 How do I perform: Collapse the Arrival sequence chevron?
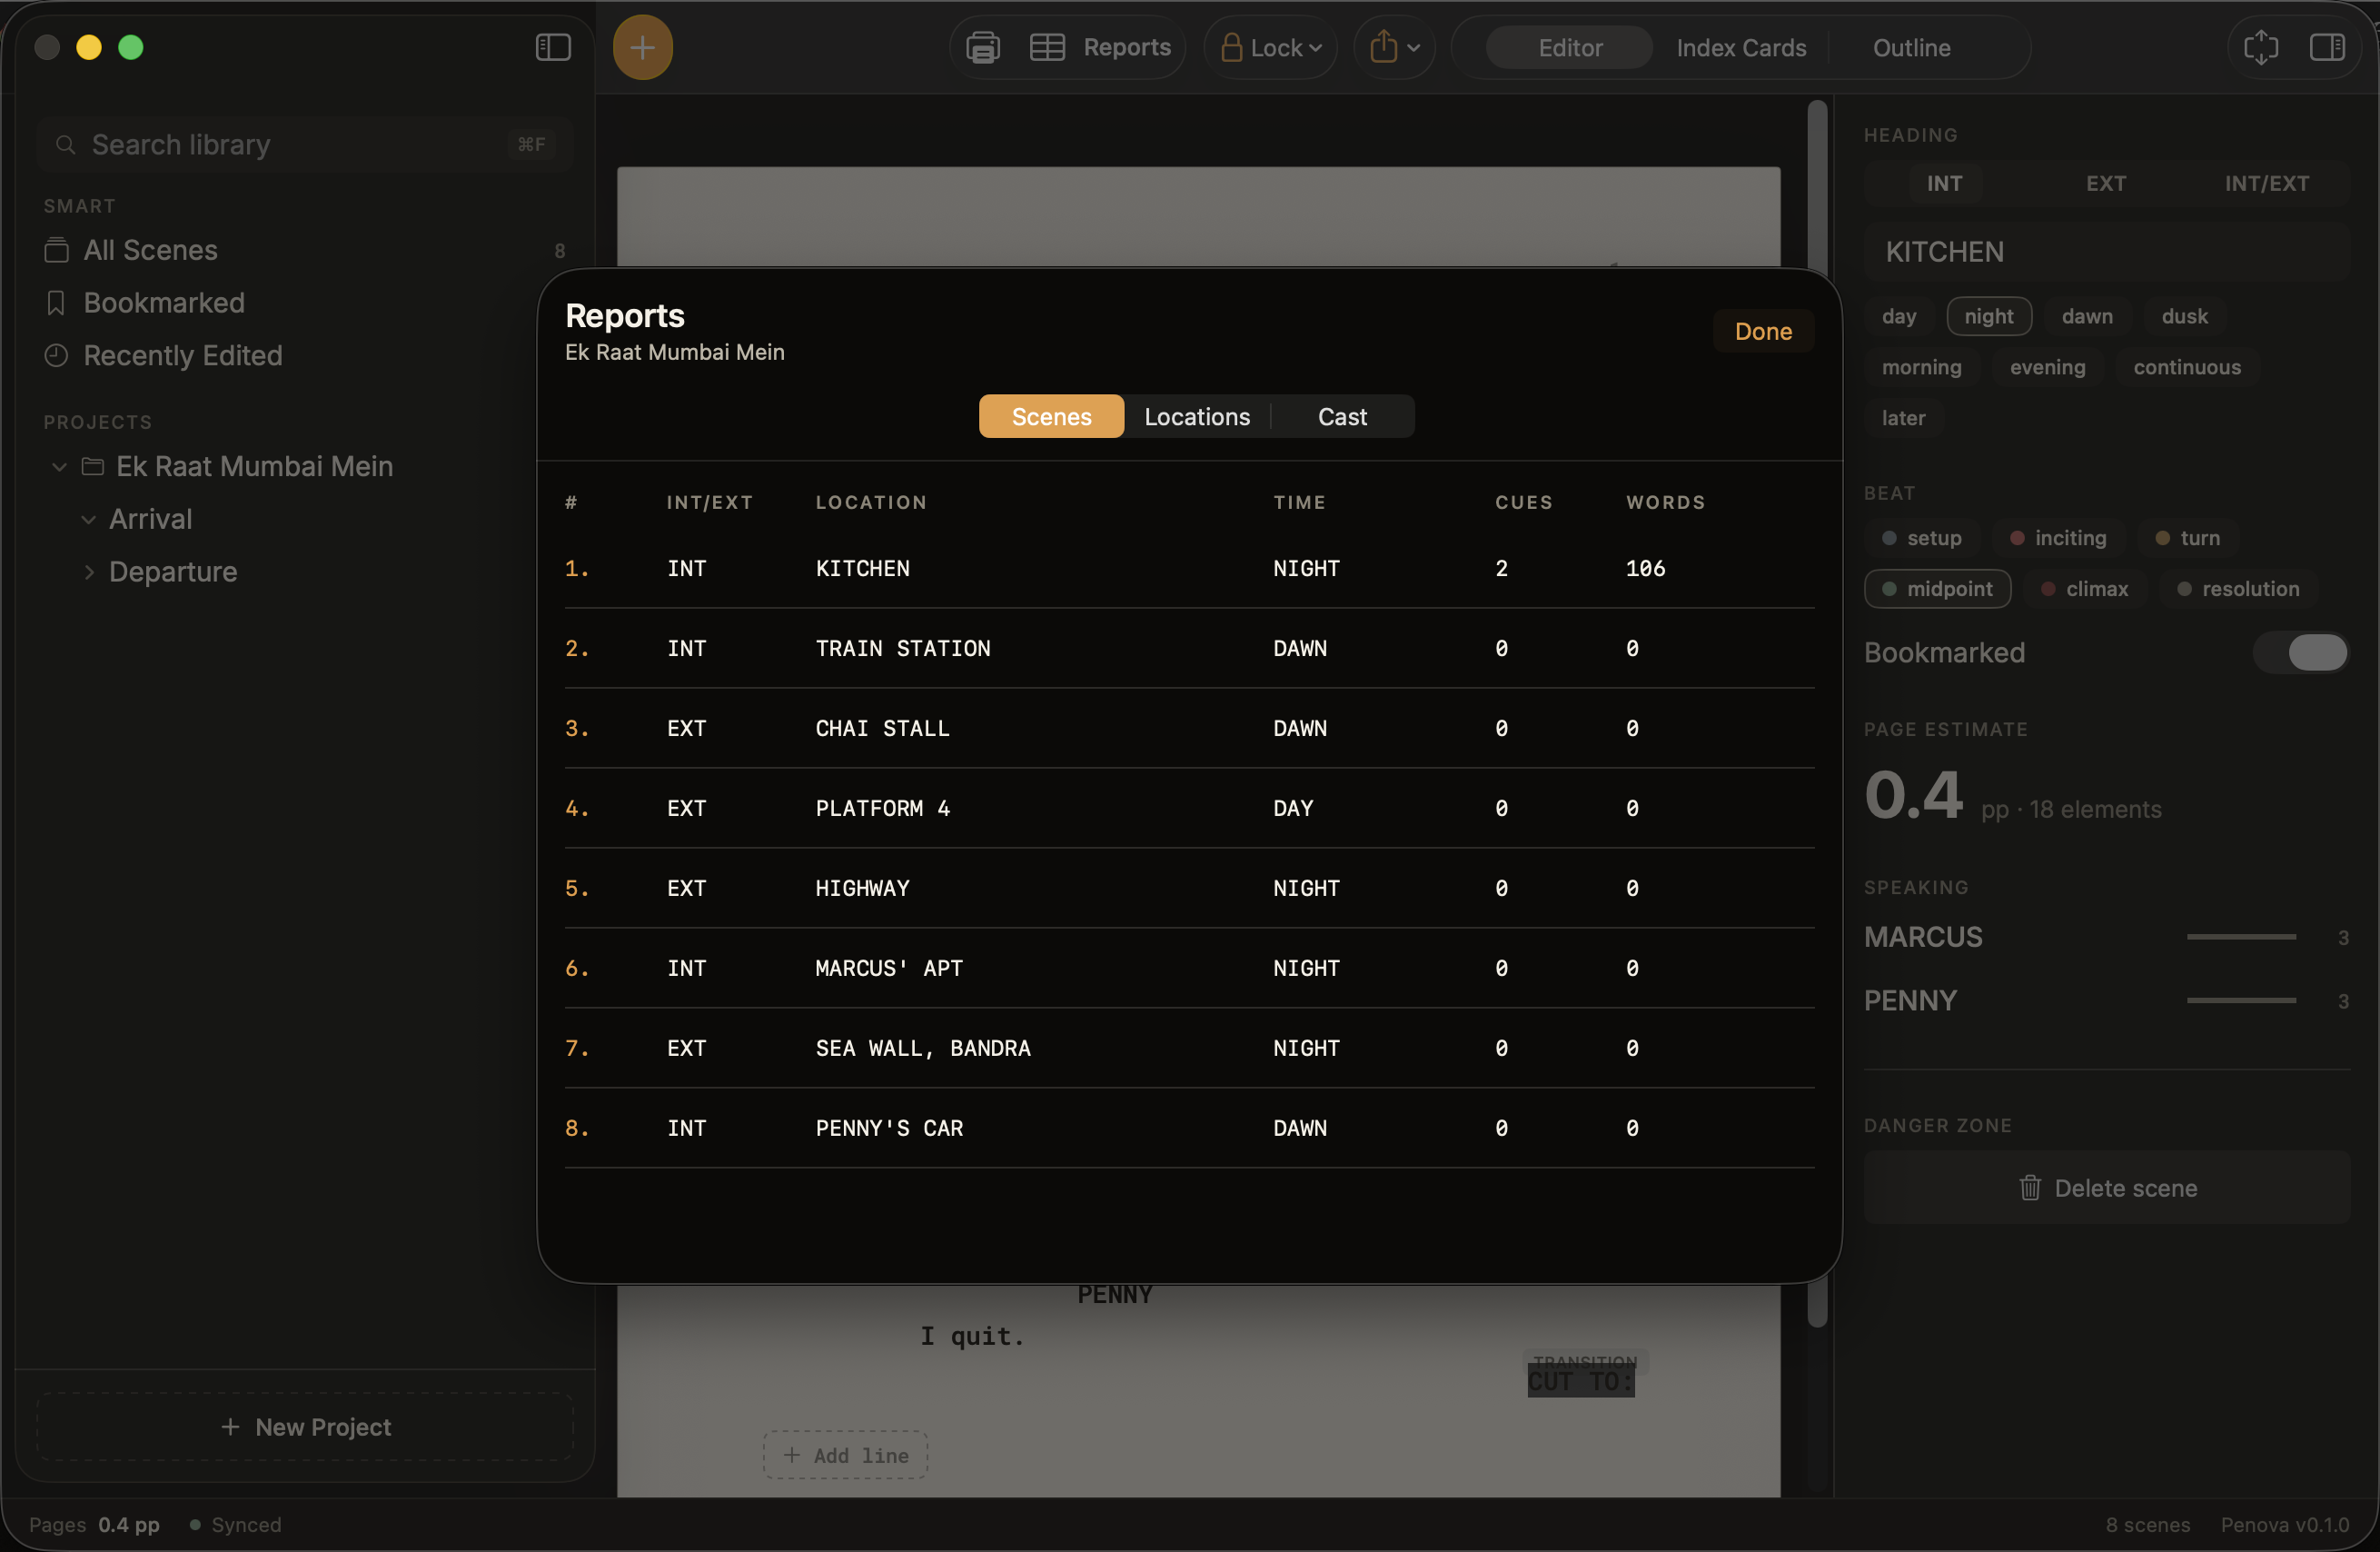pos(89,519)
